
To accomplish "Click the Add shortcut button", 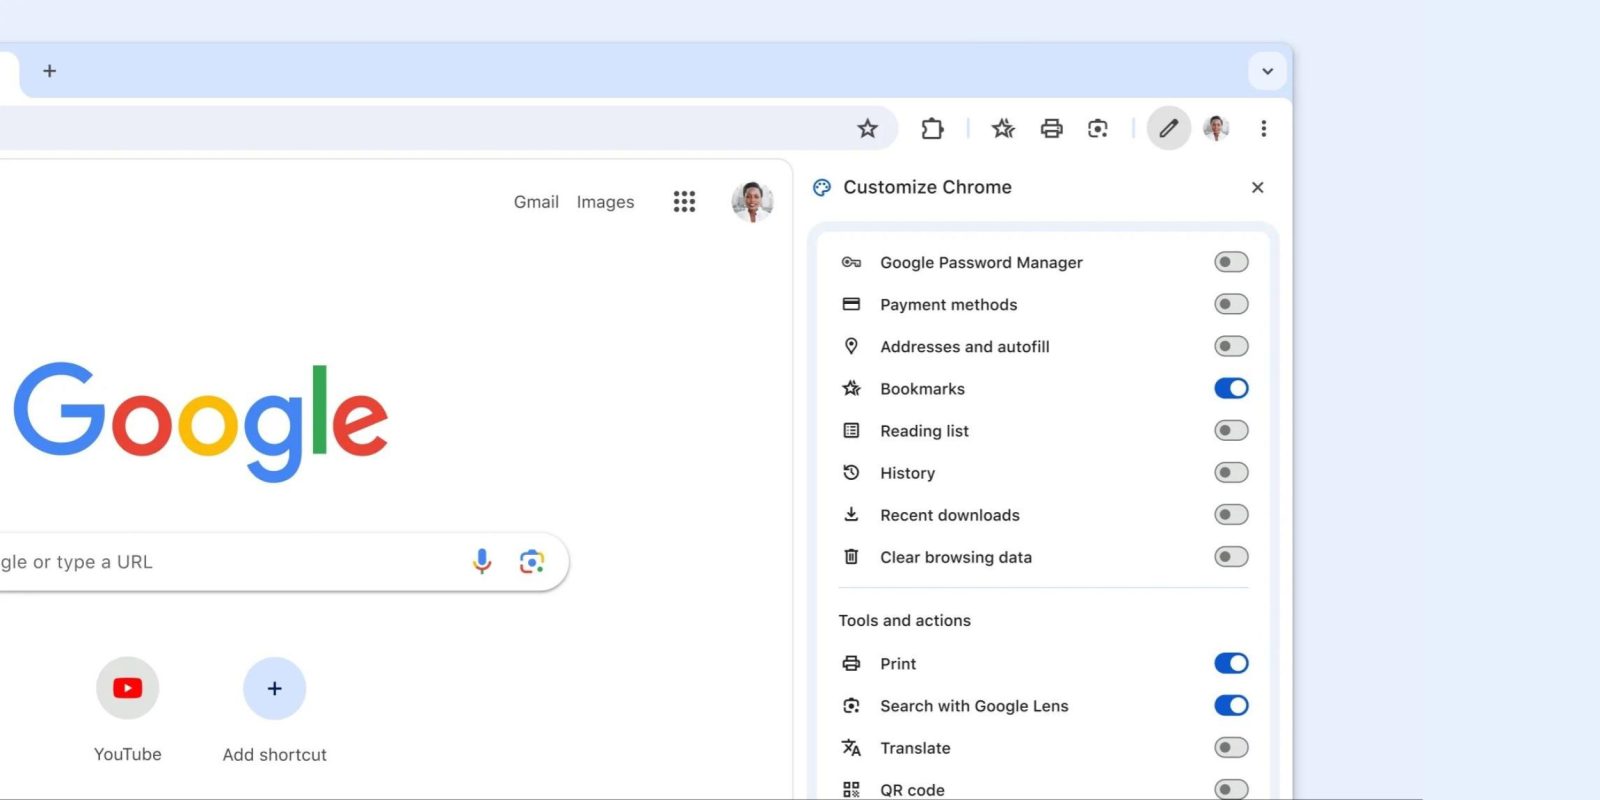I will point(274,688).
